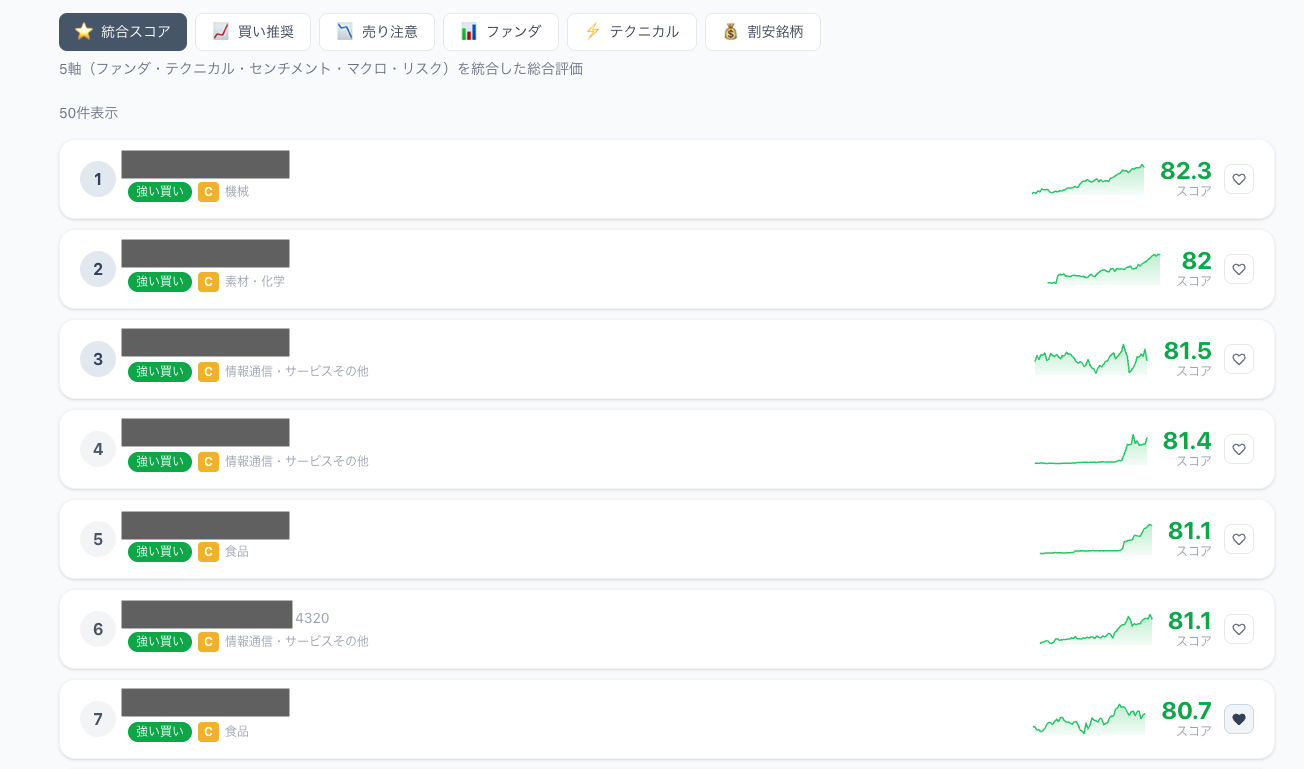This screenshot has height=769, width=1304.
Task: Click the 強い買い badge on rank 2
Action: tap(160, 282)
